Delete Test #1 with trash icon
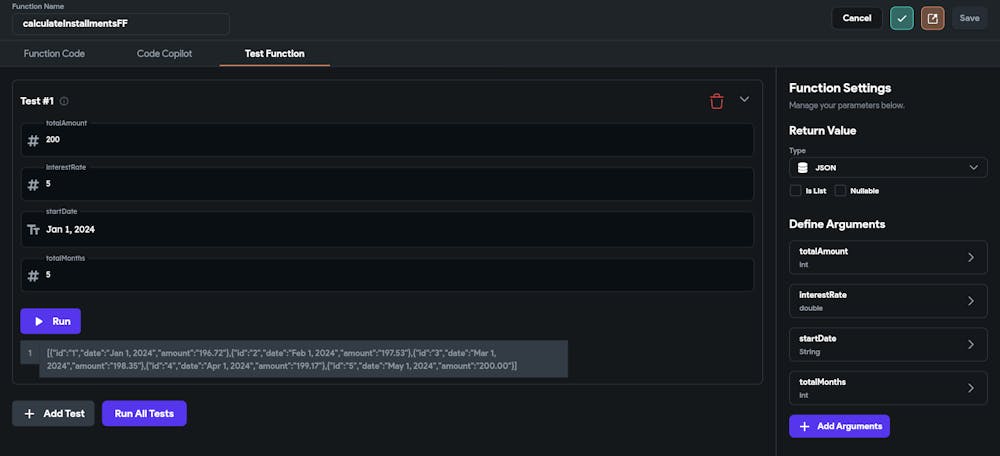This screenshot has width=1000, height=456. (716, 100)
